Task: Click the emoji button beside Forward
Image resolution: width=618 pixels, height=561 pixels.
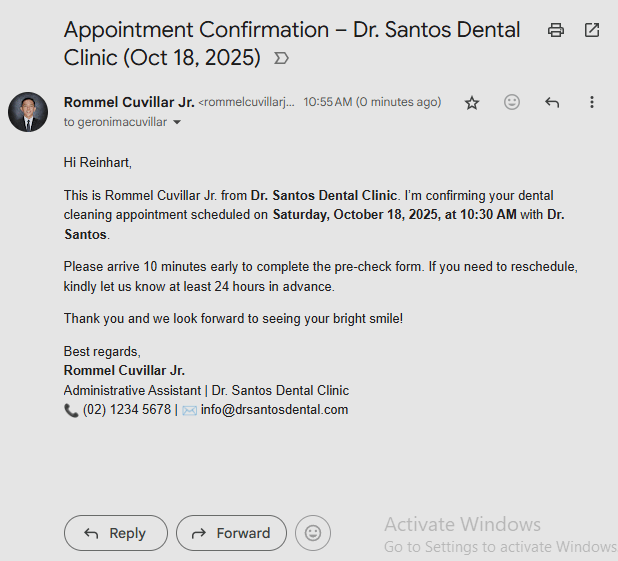Action: coord(313,533)
